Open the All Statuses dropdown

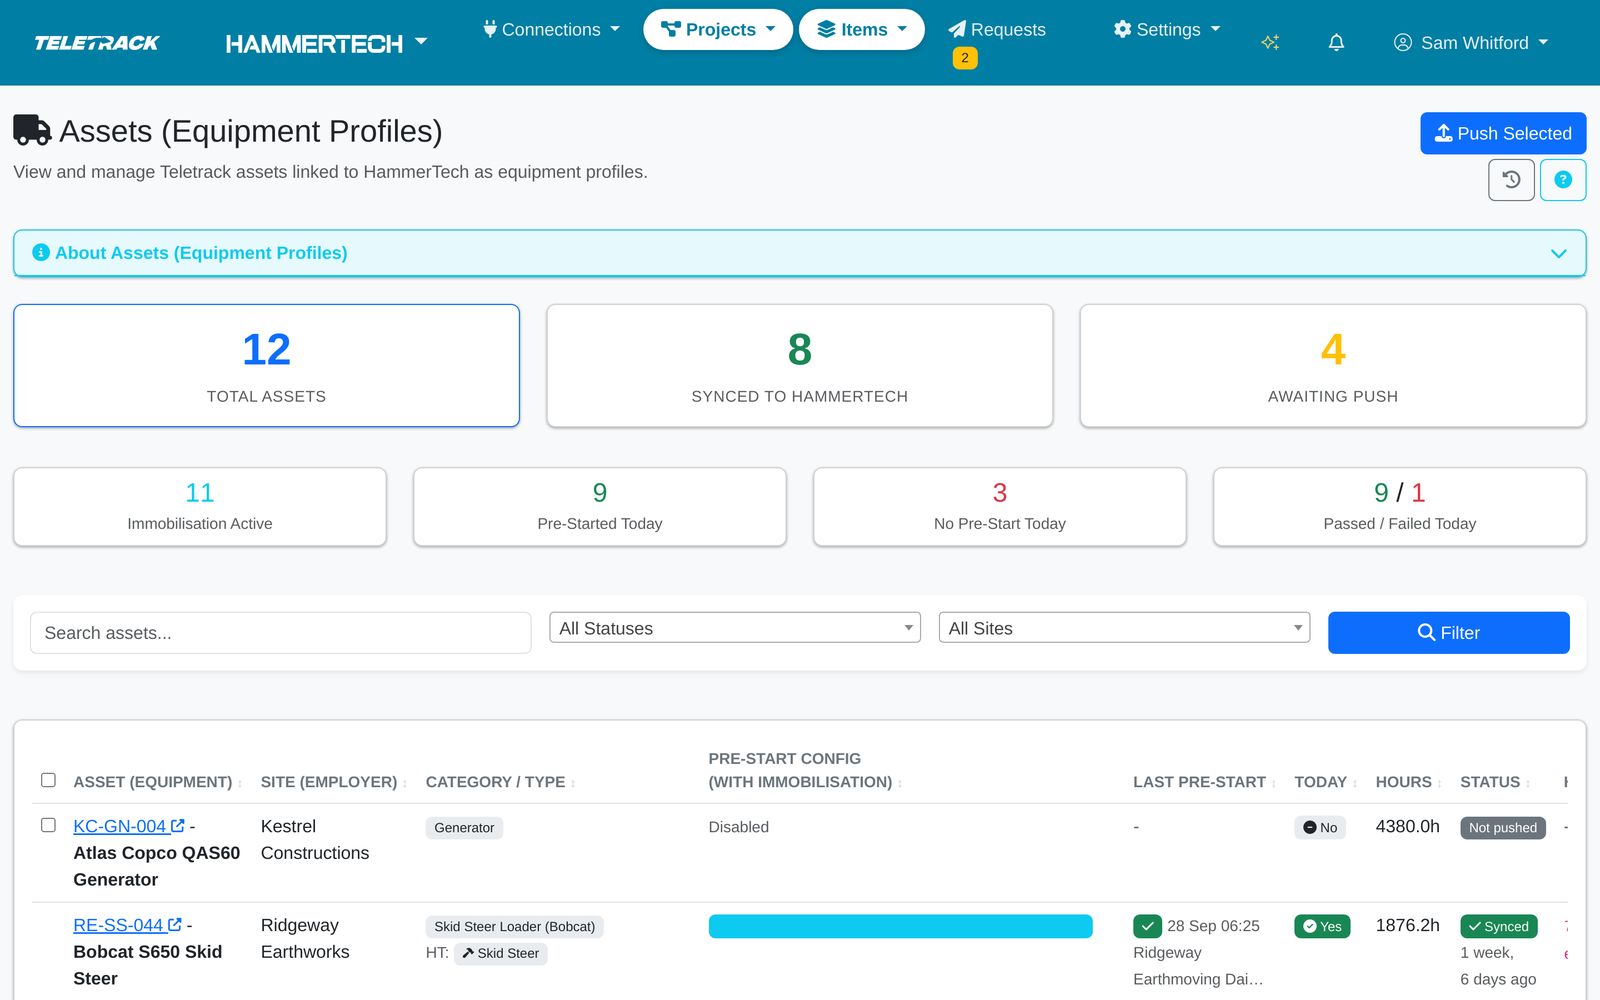[x=735, y=628]
